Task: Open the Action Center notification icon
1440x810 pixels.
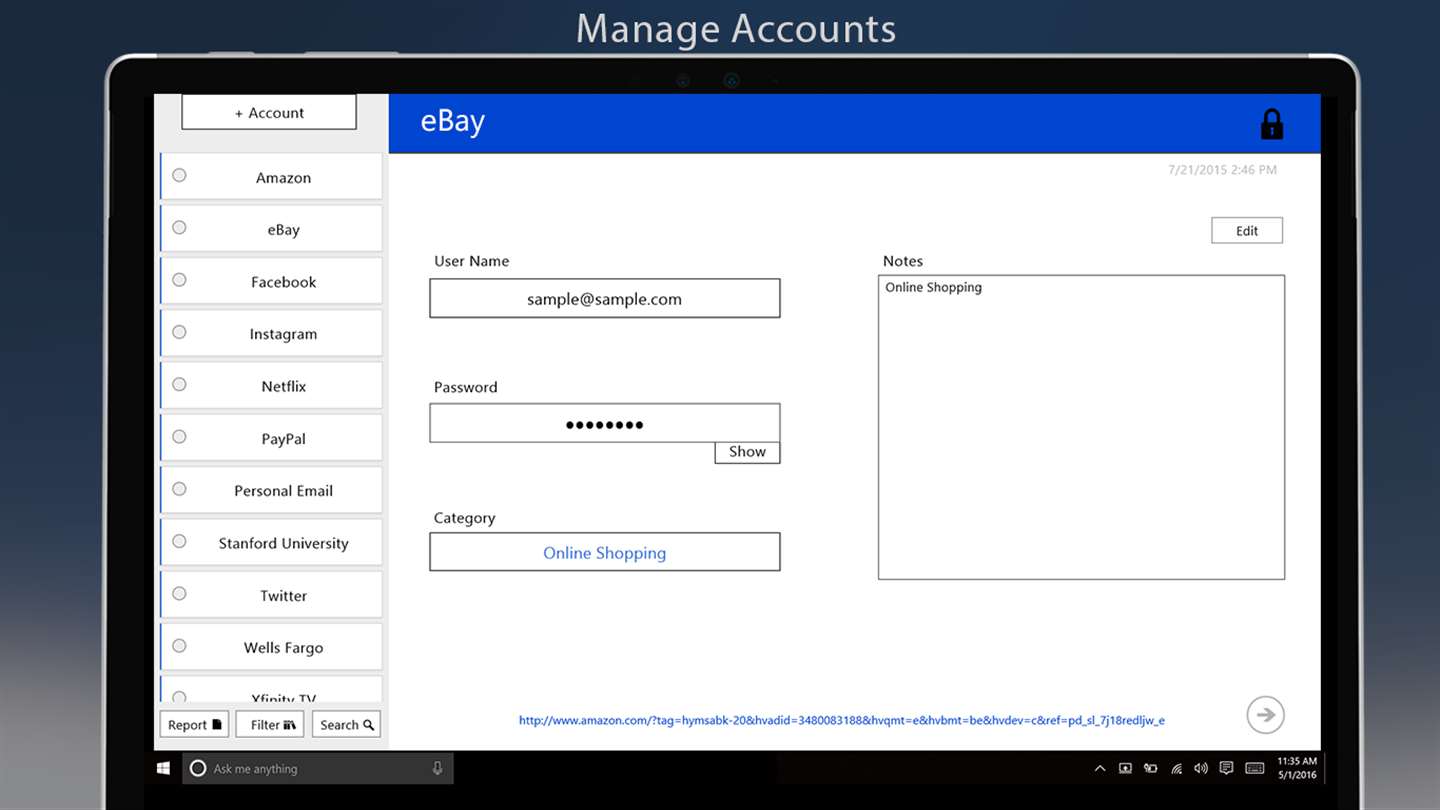Action: click(x=1227, y=768)
